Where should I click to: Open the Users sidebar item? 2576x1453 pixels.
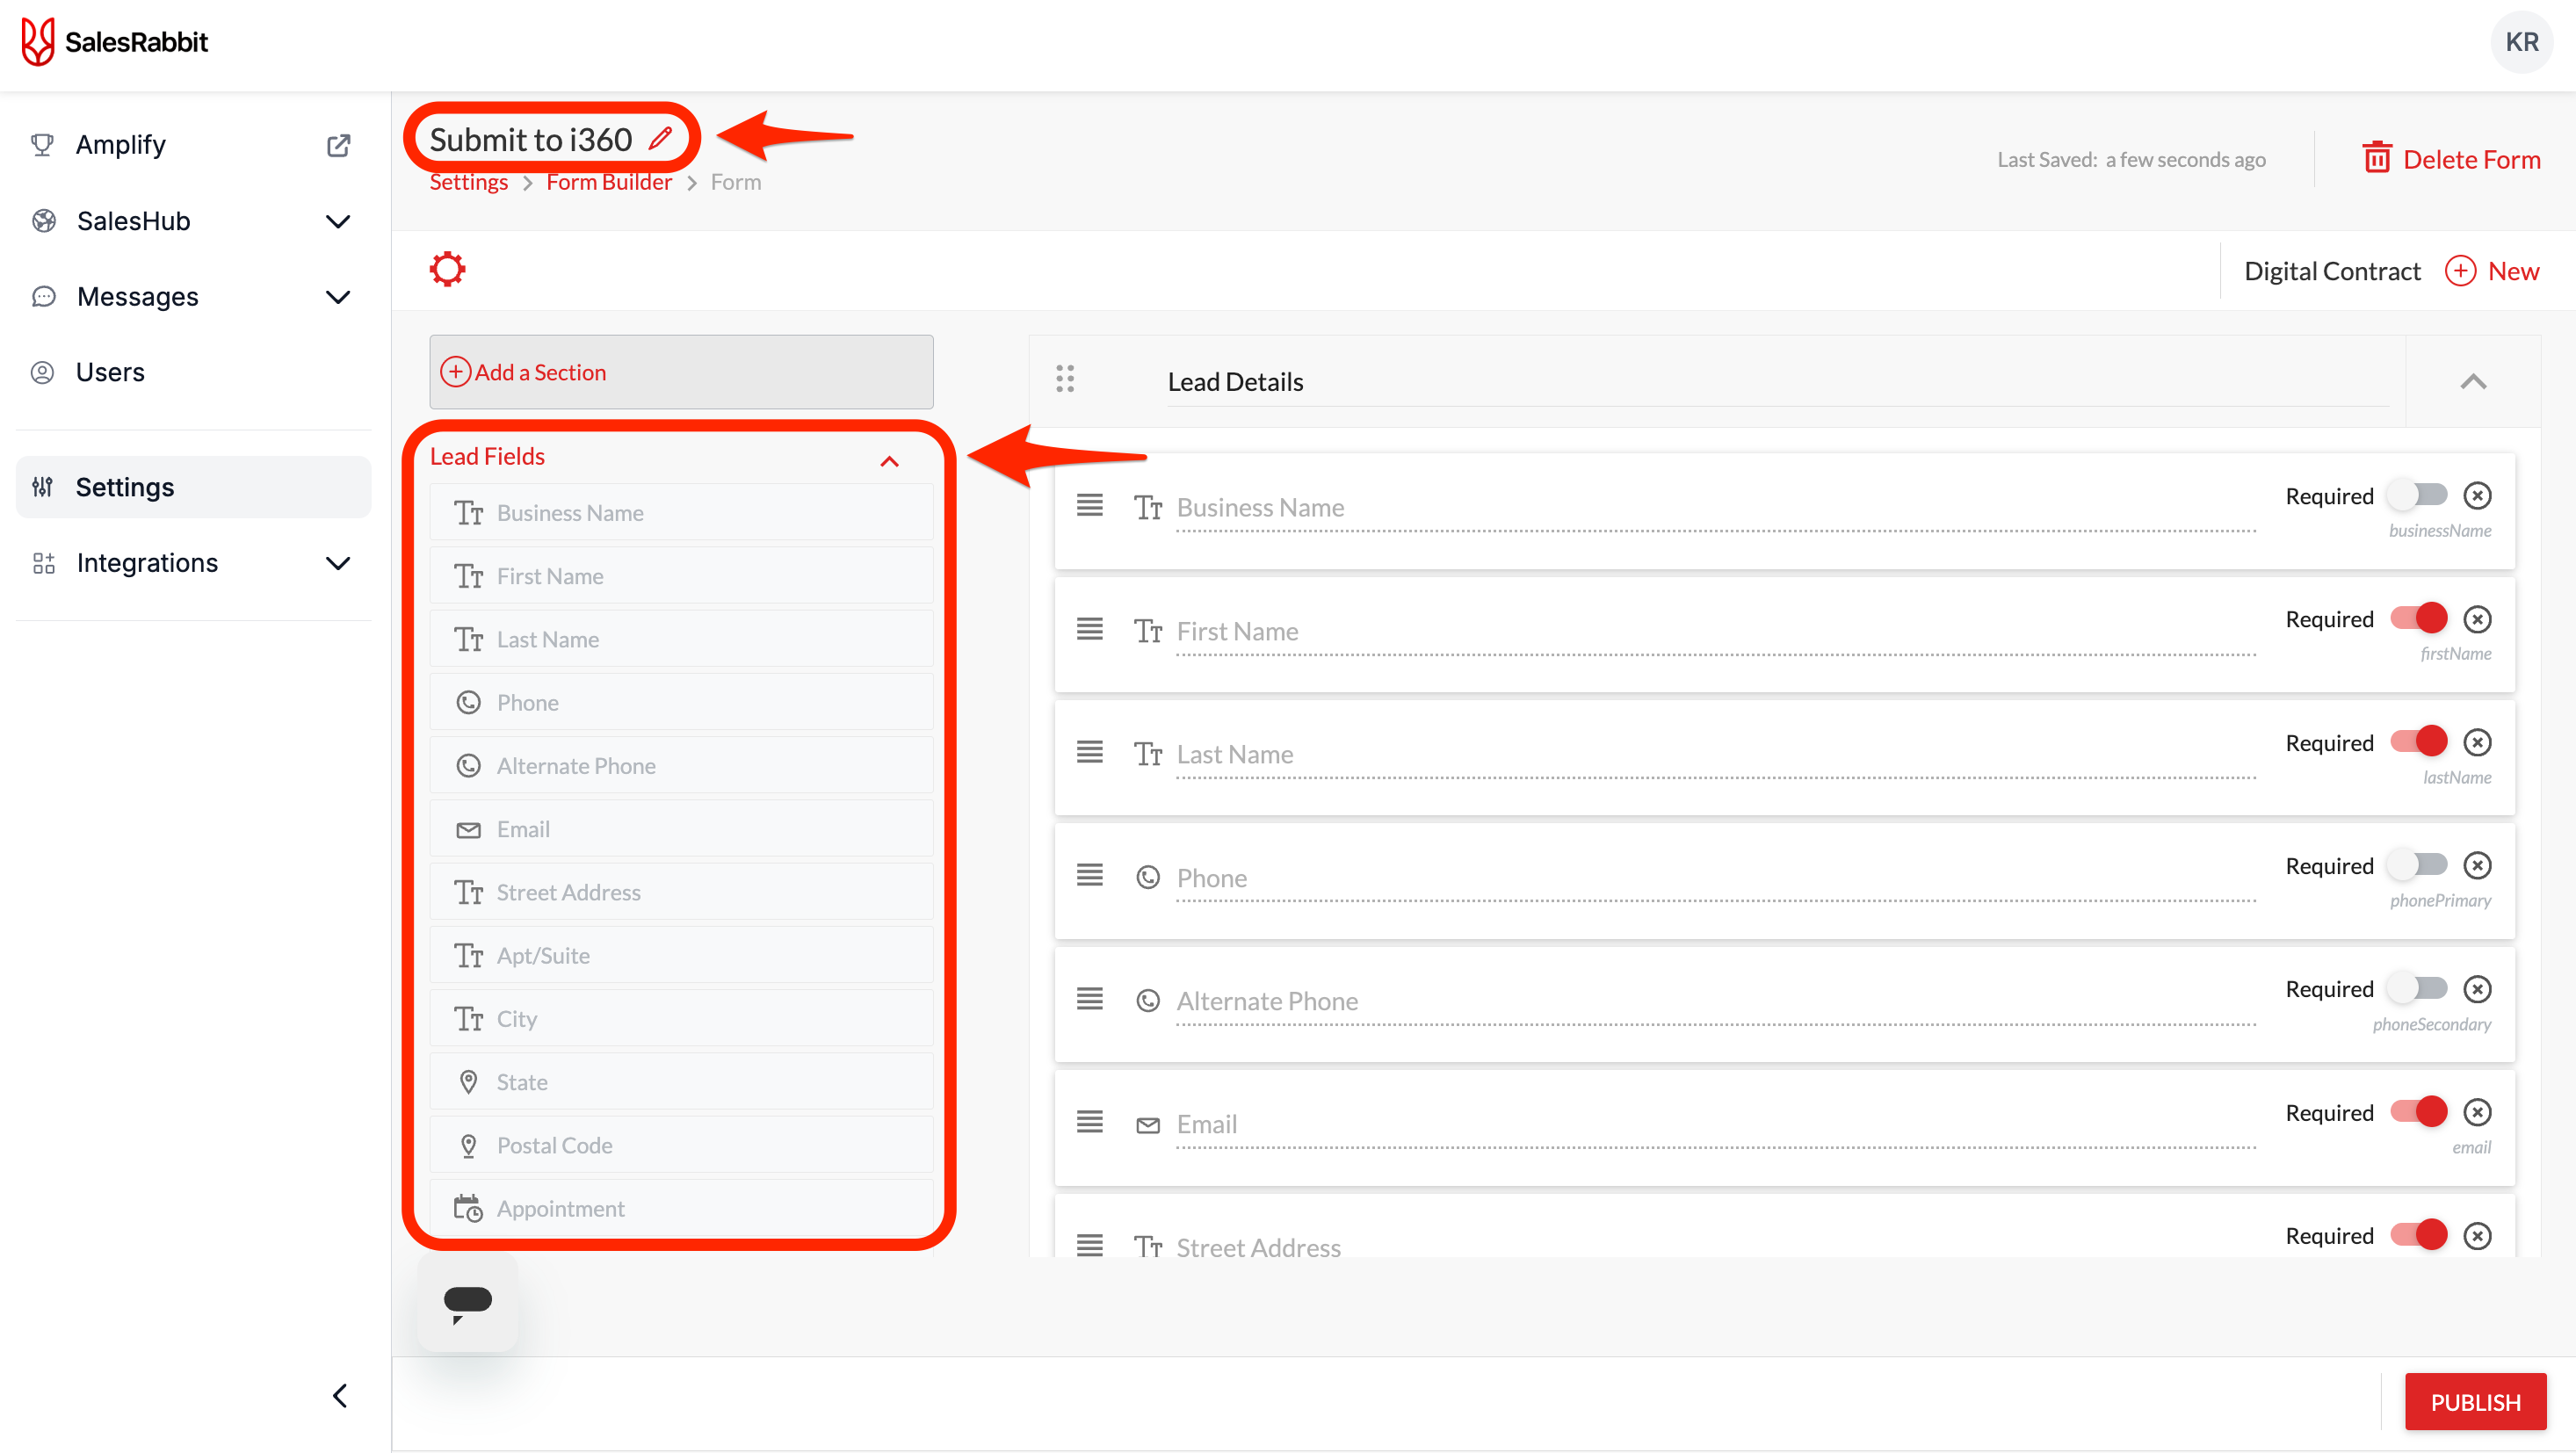coord(110,372)
